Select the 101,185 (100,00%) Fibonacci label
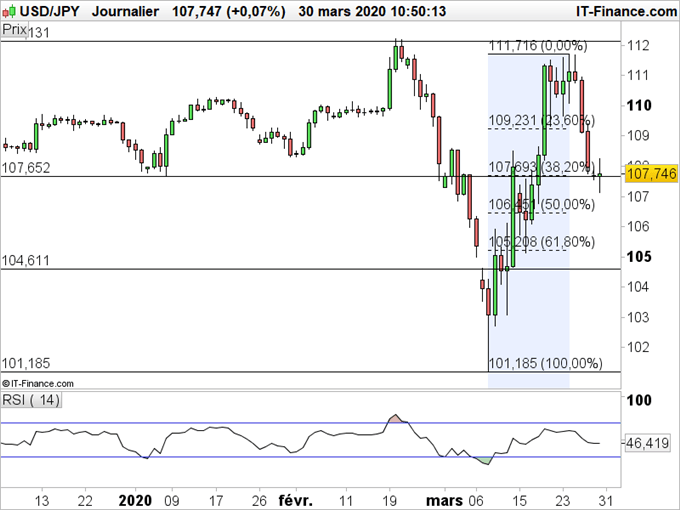680x510 pixels. coord(546,363)
